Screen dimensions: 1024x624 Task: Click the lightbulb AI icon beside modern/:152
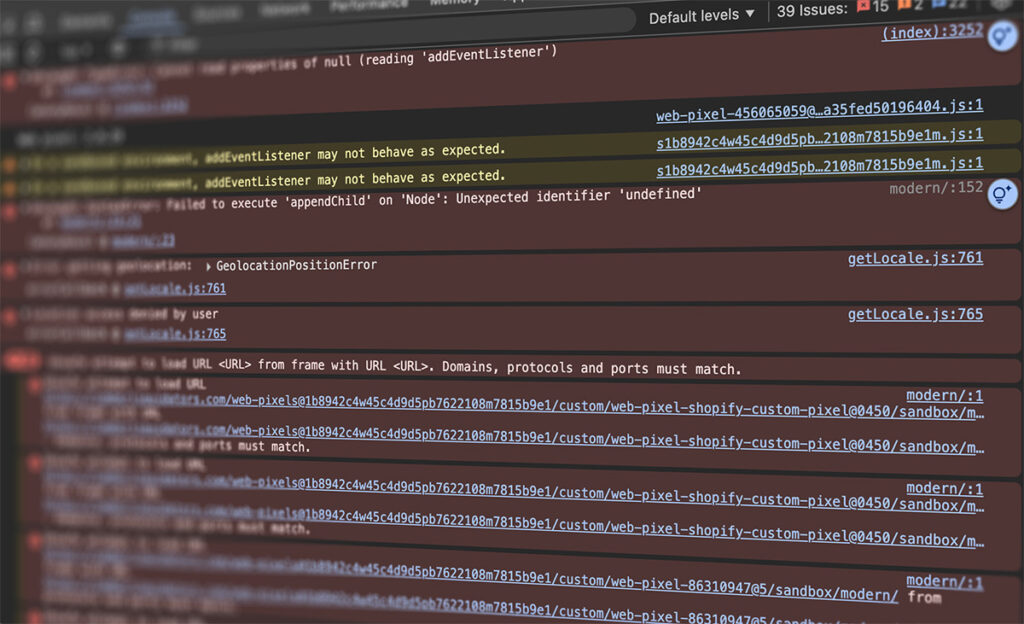tap(1002, 195)
